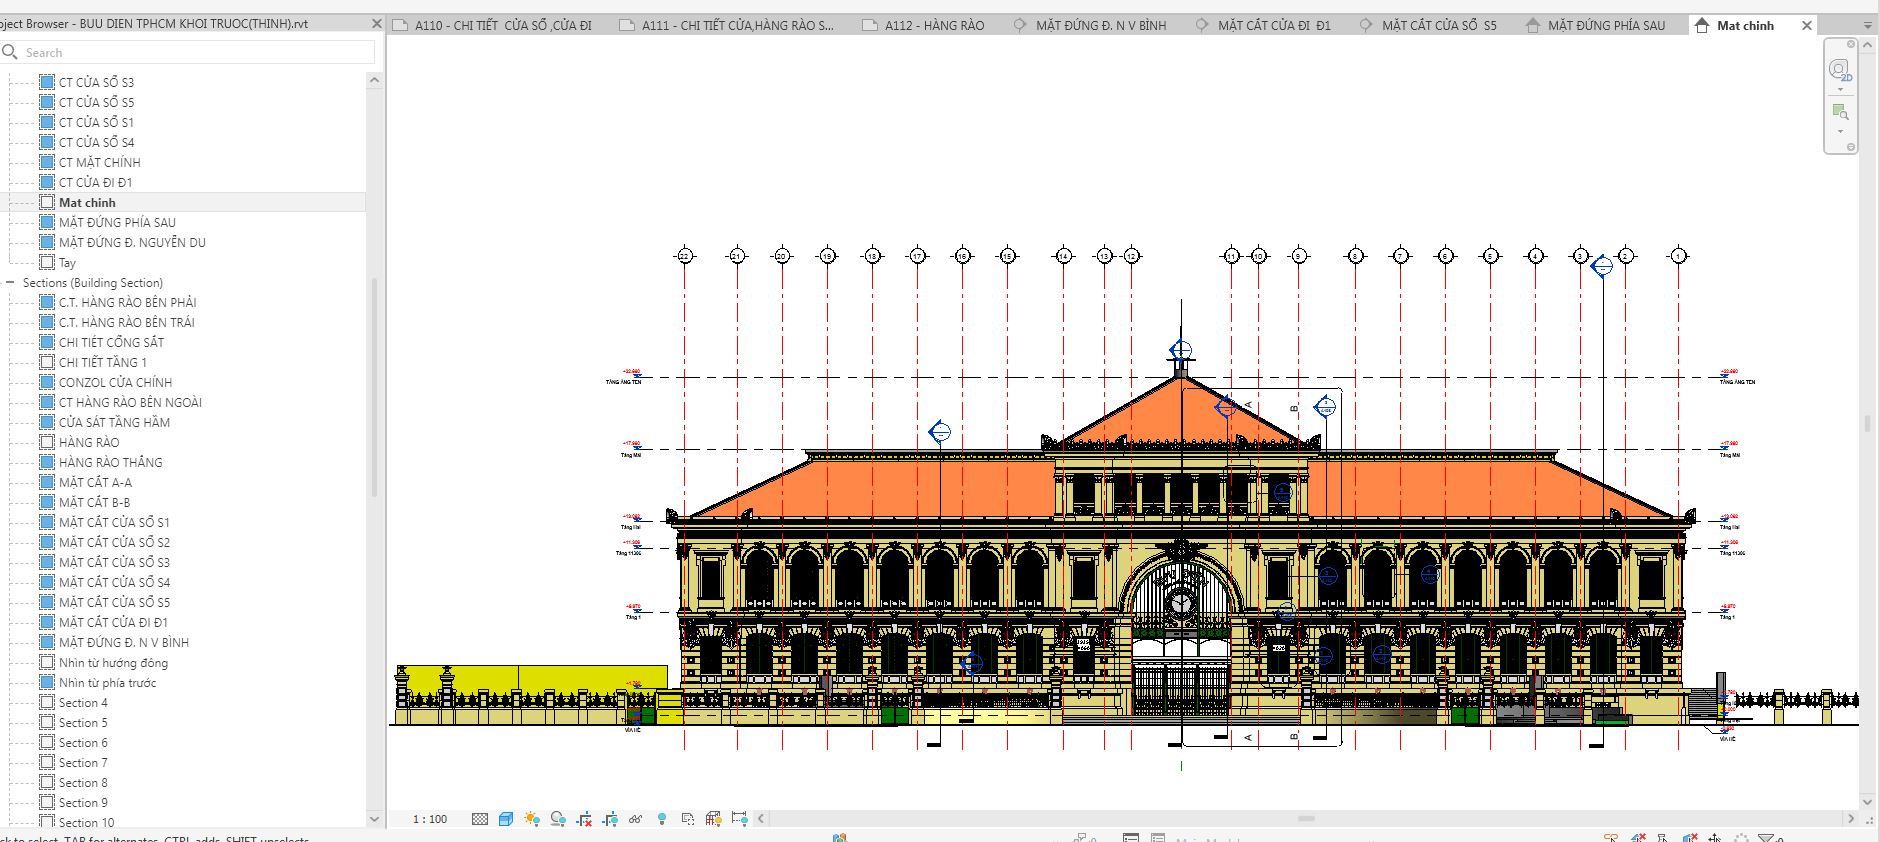Open the view tabs list dropdown
Screen dimensions: 1880x842
pos(1867,26)
